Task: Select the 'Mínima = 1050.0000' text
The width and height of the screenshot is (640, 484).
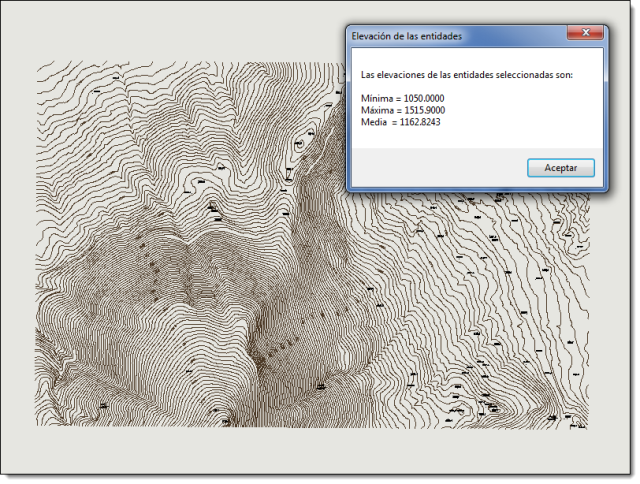Action: tap(402, 98)
